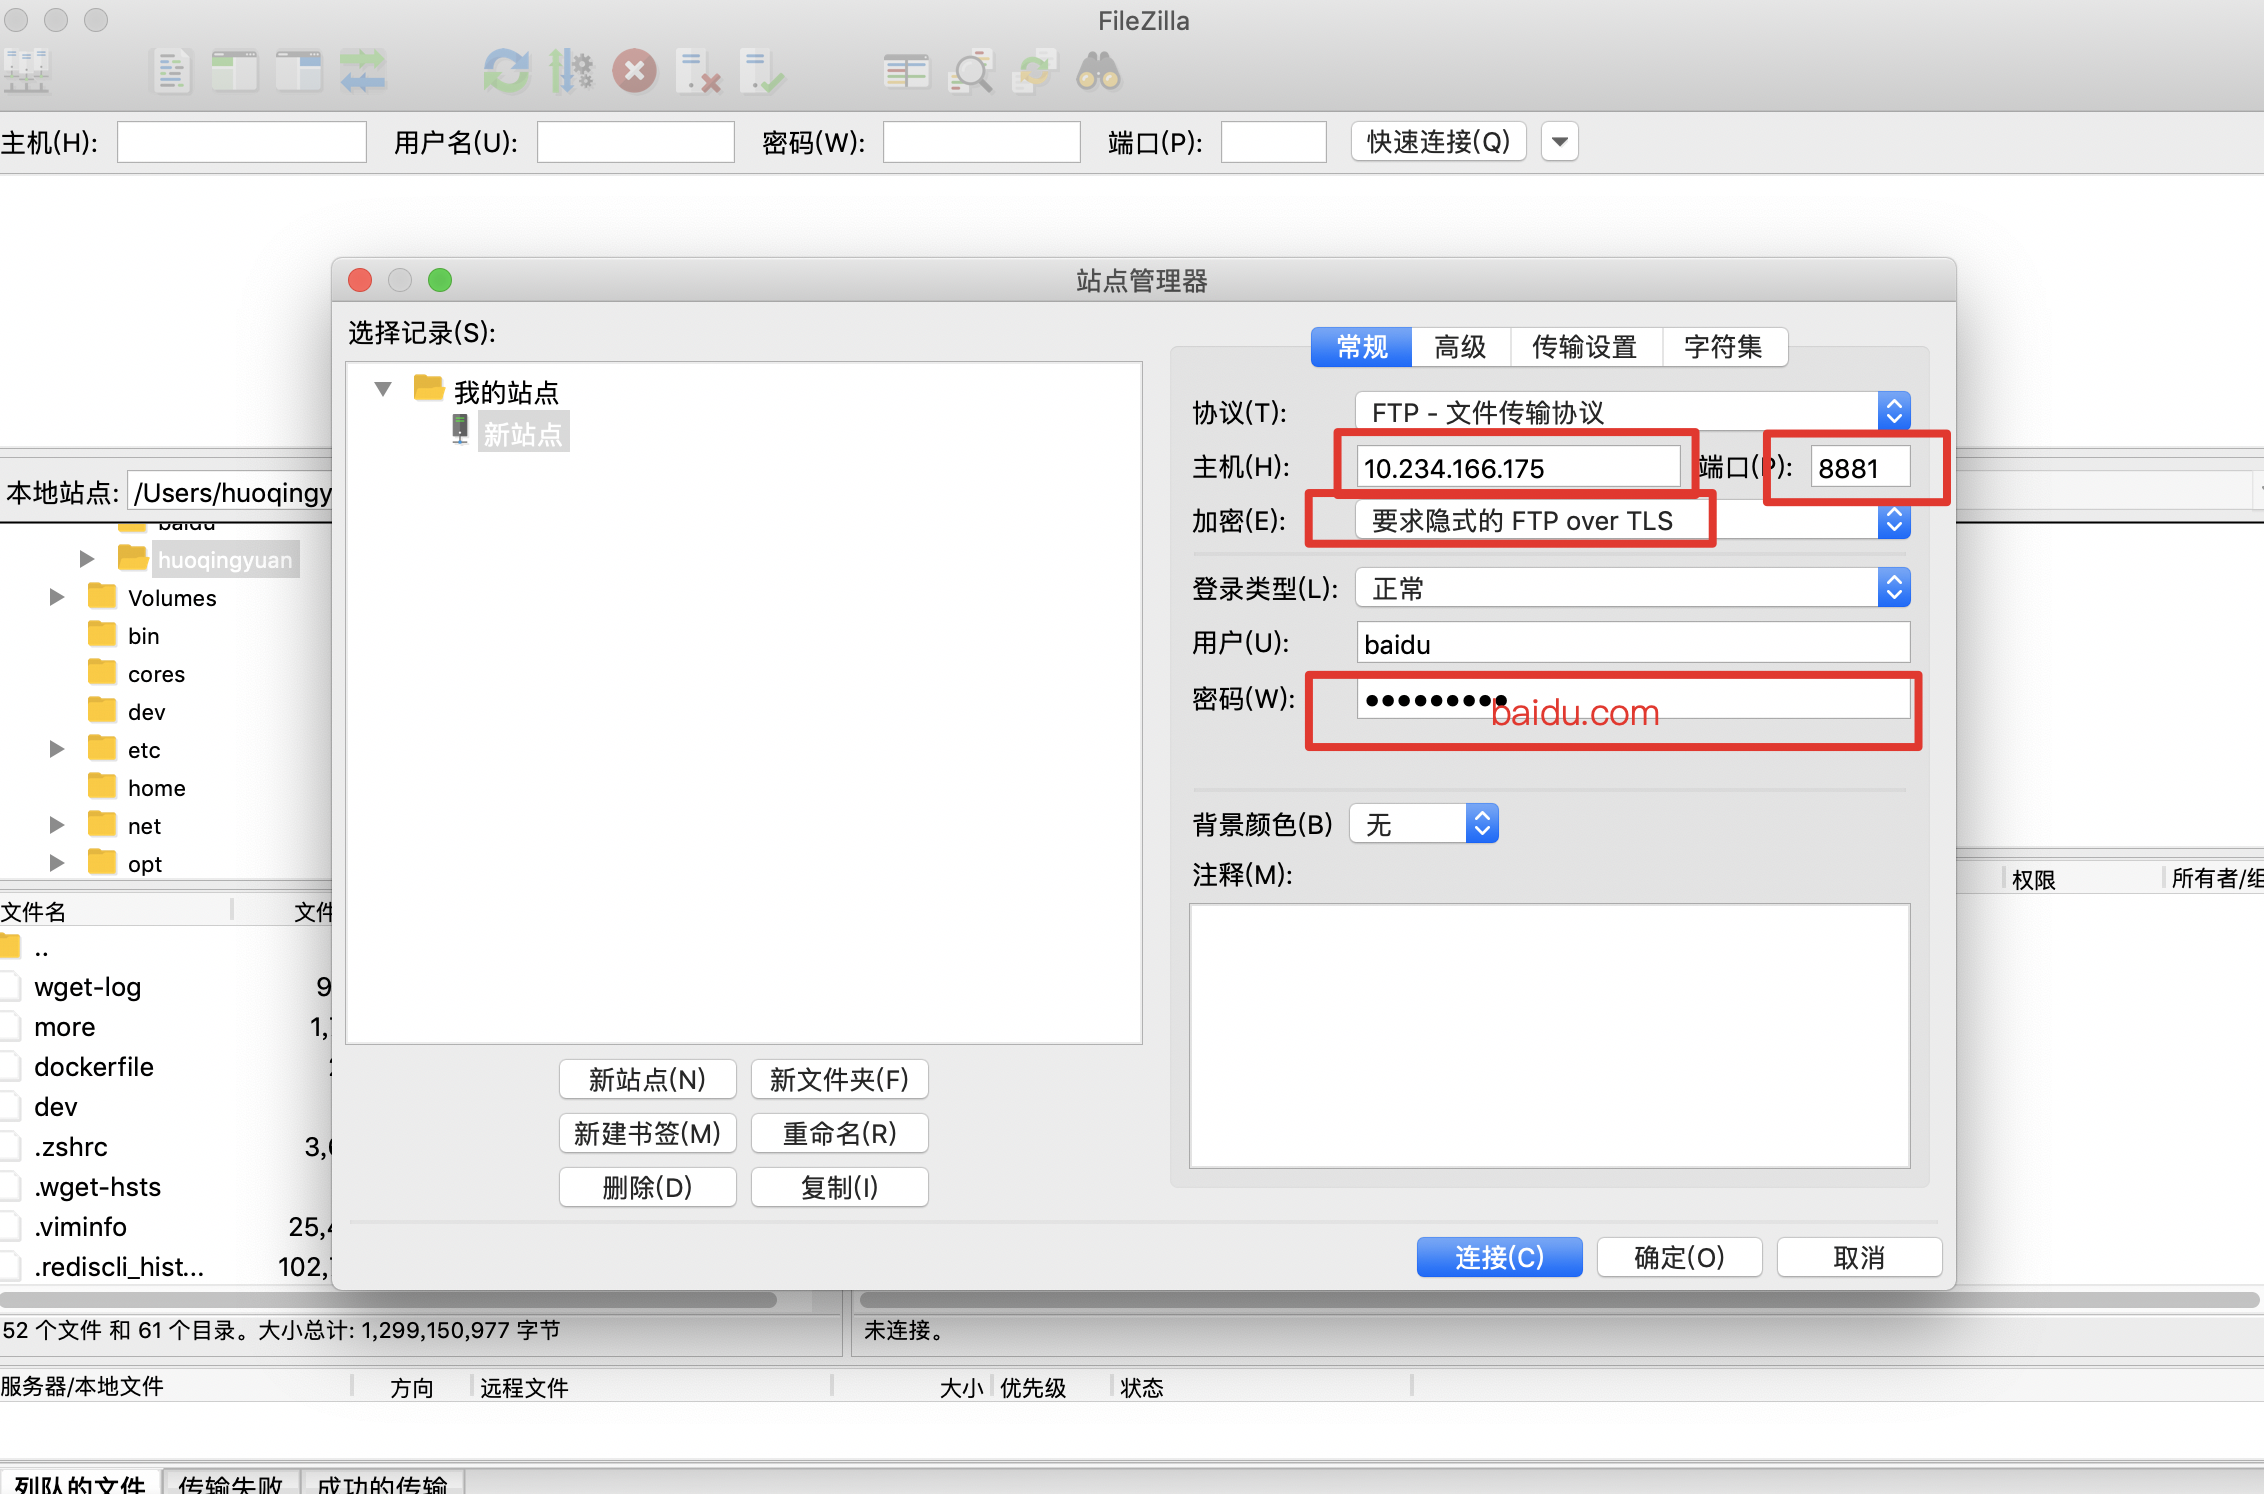Viewport: 2264px width, 1494px height.
Task: Click the 连接(C) button
Action: pos(1498,1257)
